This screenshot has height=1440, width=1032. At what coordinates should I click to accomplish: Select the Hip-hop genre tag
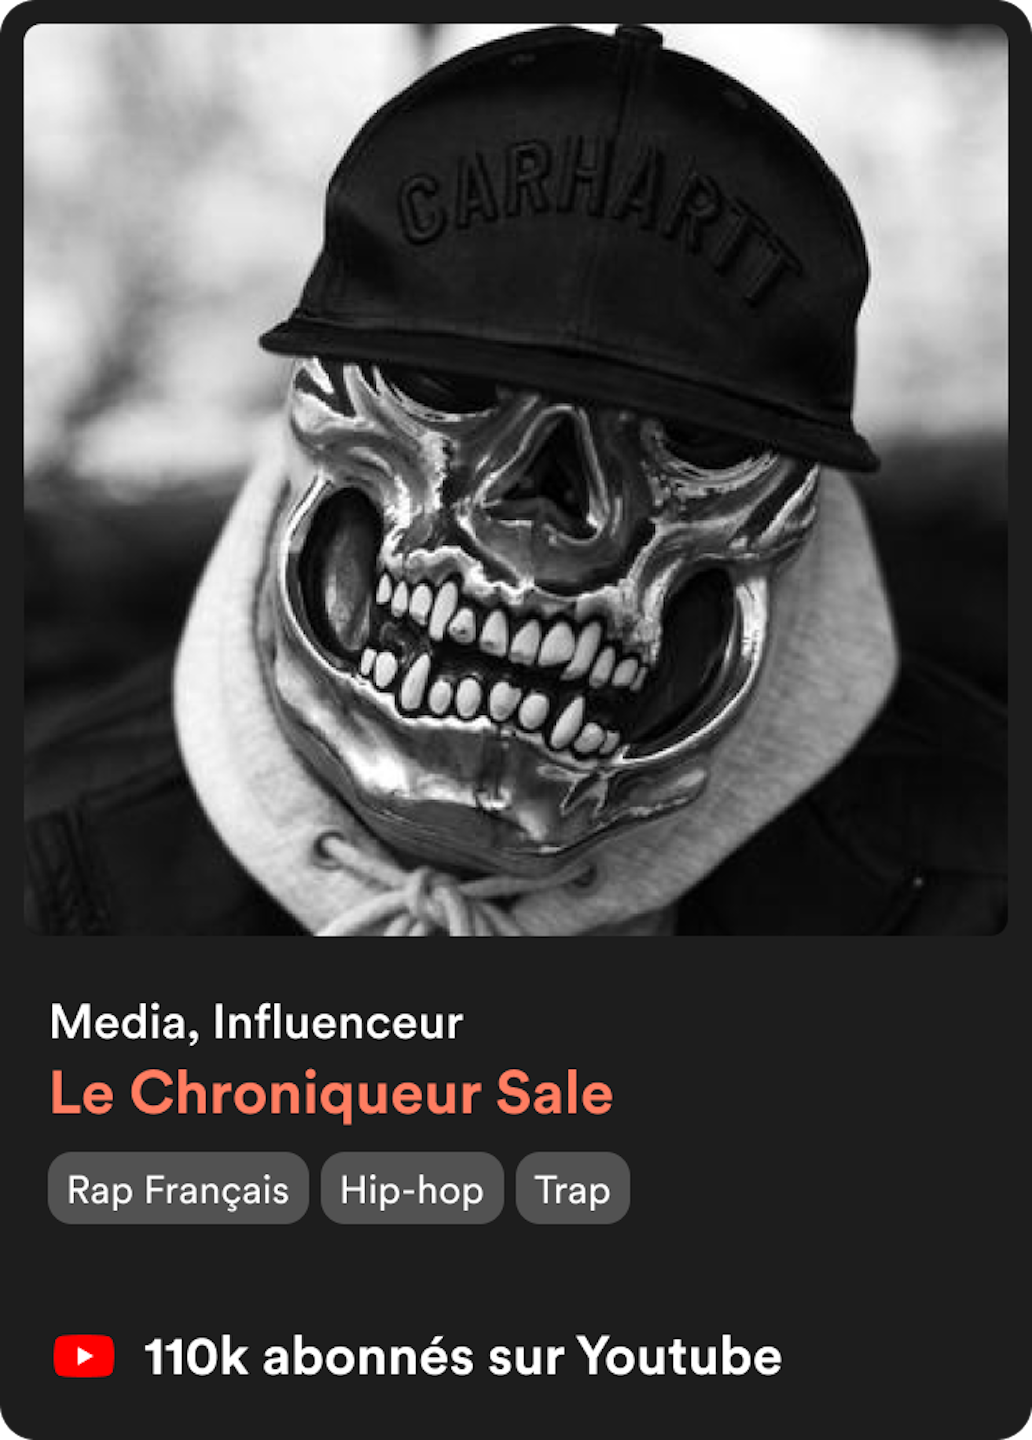(x=412, y=1188)
